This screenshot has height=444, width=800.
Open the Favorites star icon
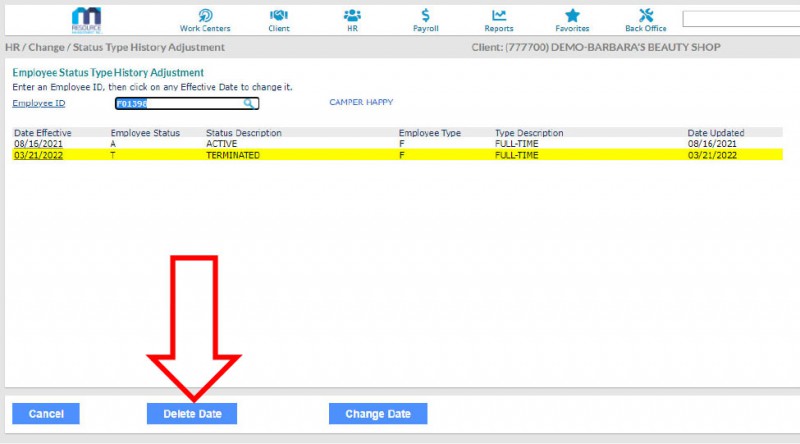[x=572, y=15]
